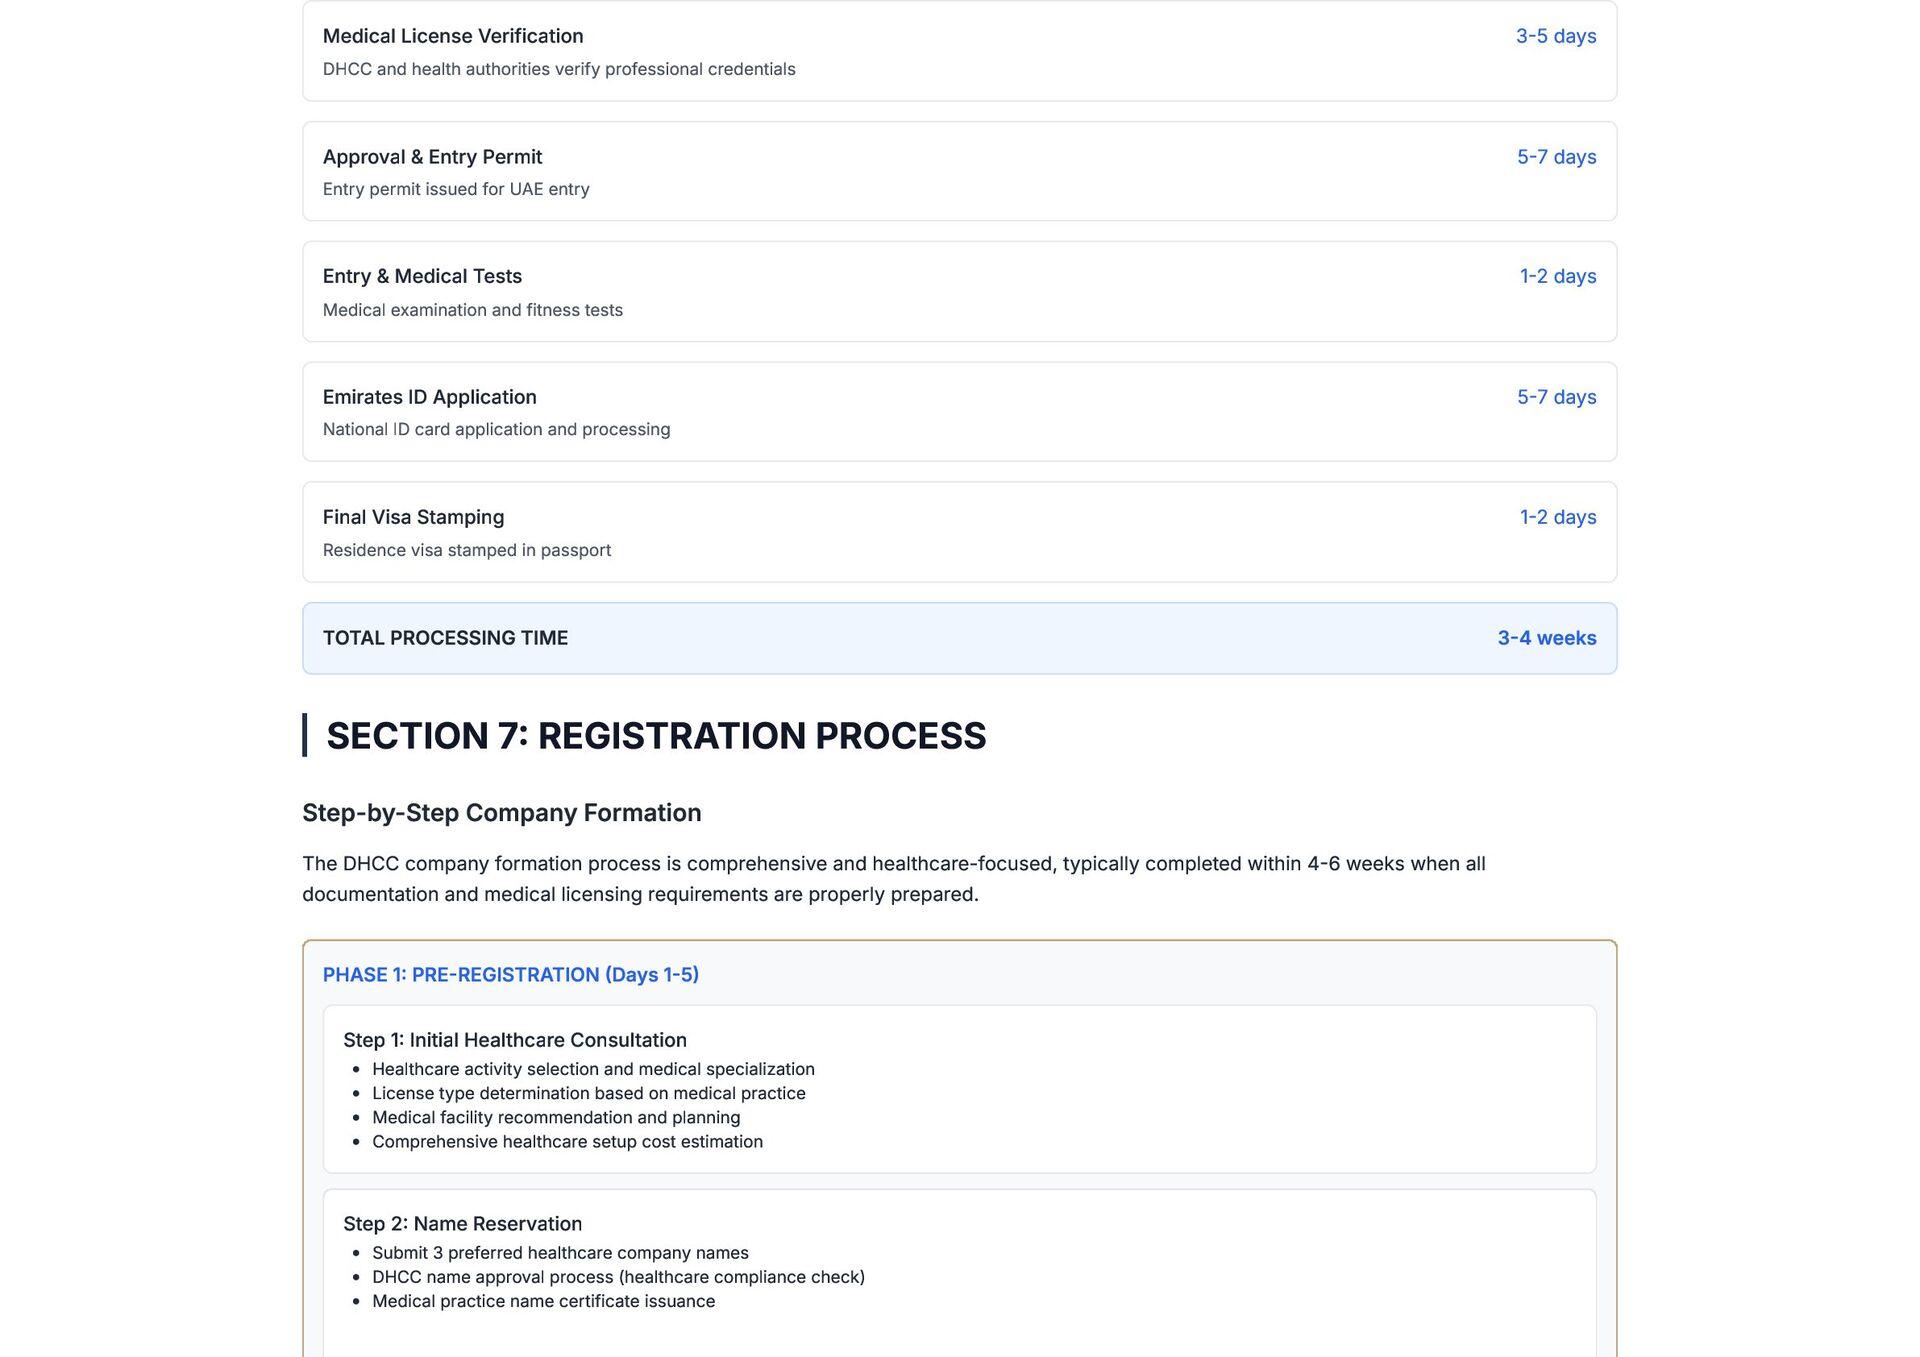Click the Entry & Medical Tests heading

[421, 276]
